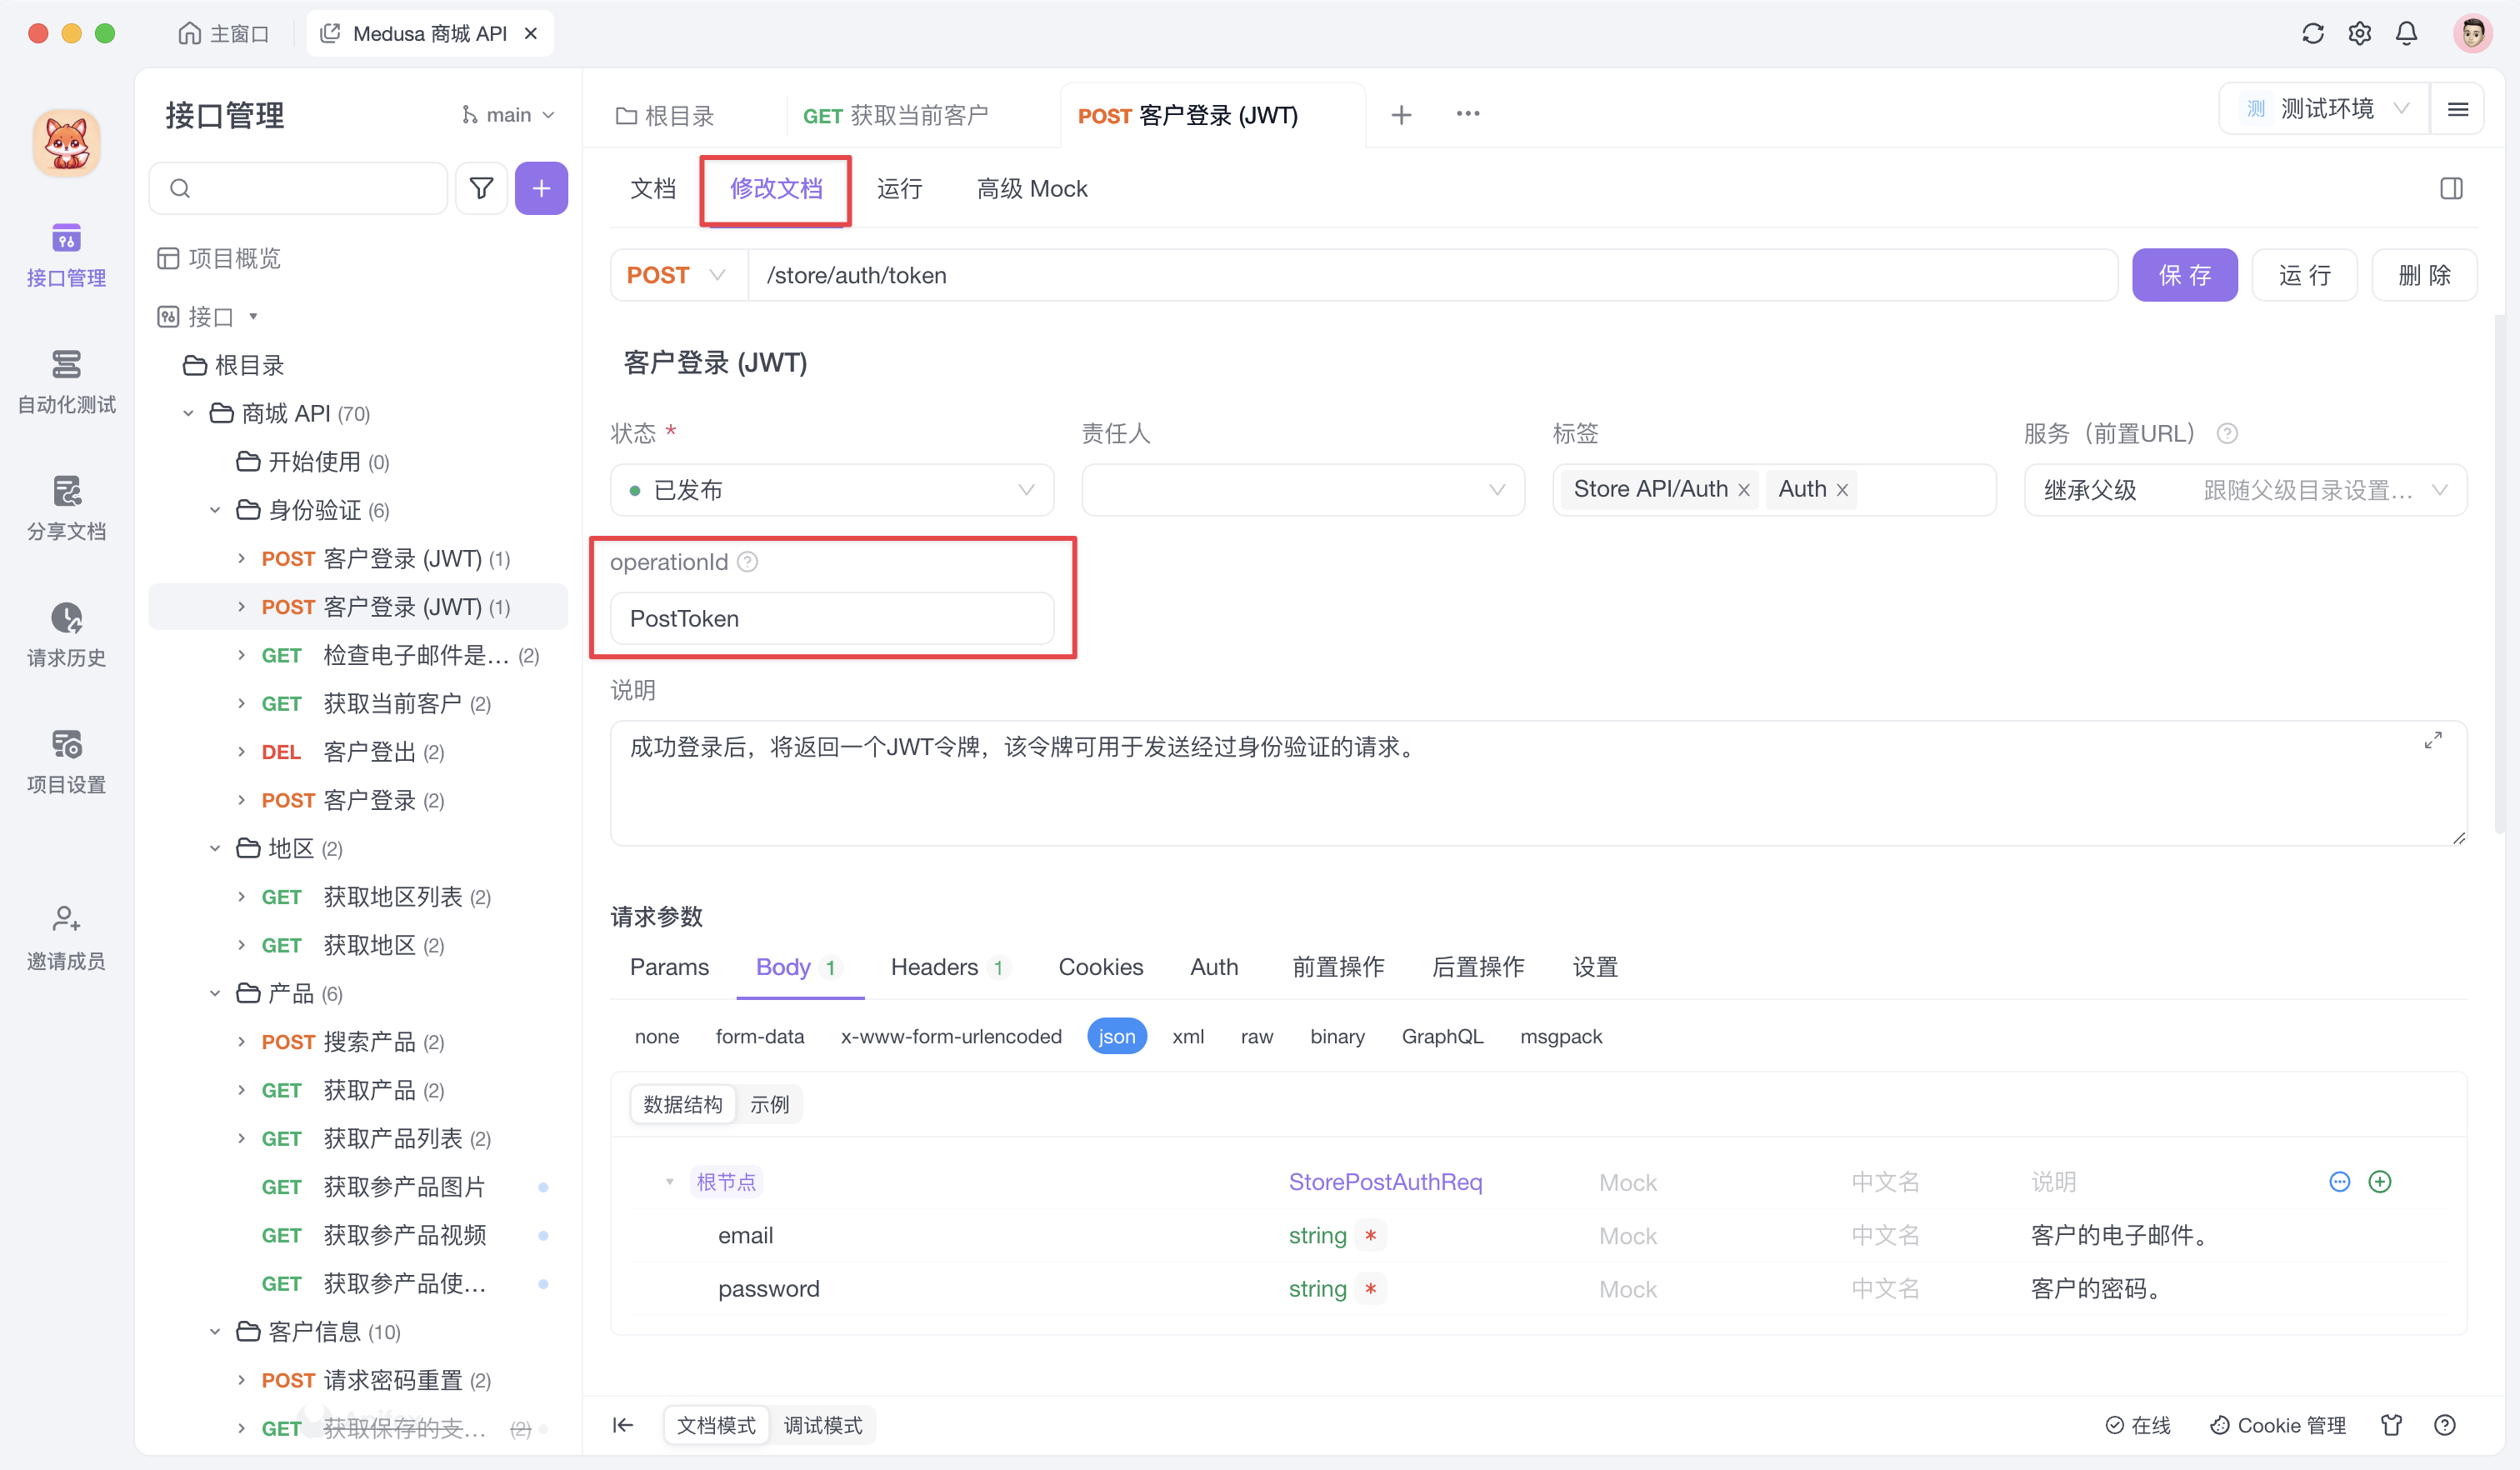Click the operationId input field
This screenshot has height=1470, width=2520.
831,618
